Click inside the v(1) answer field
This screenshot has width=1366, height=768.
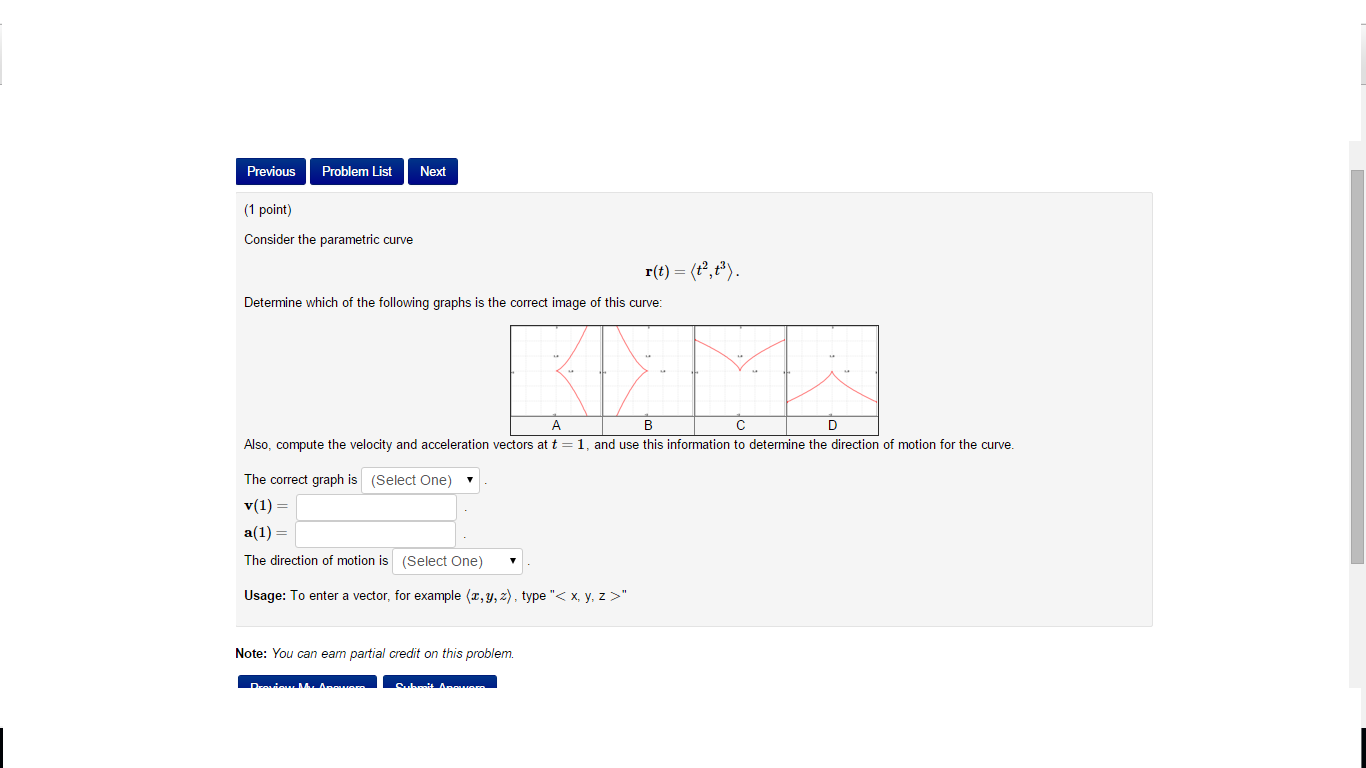pyautogui.click(x=376, y=507)
